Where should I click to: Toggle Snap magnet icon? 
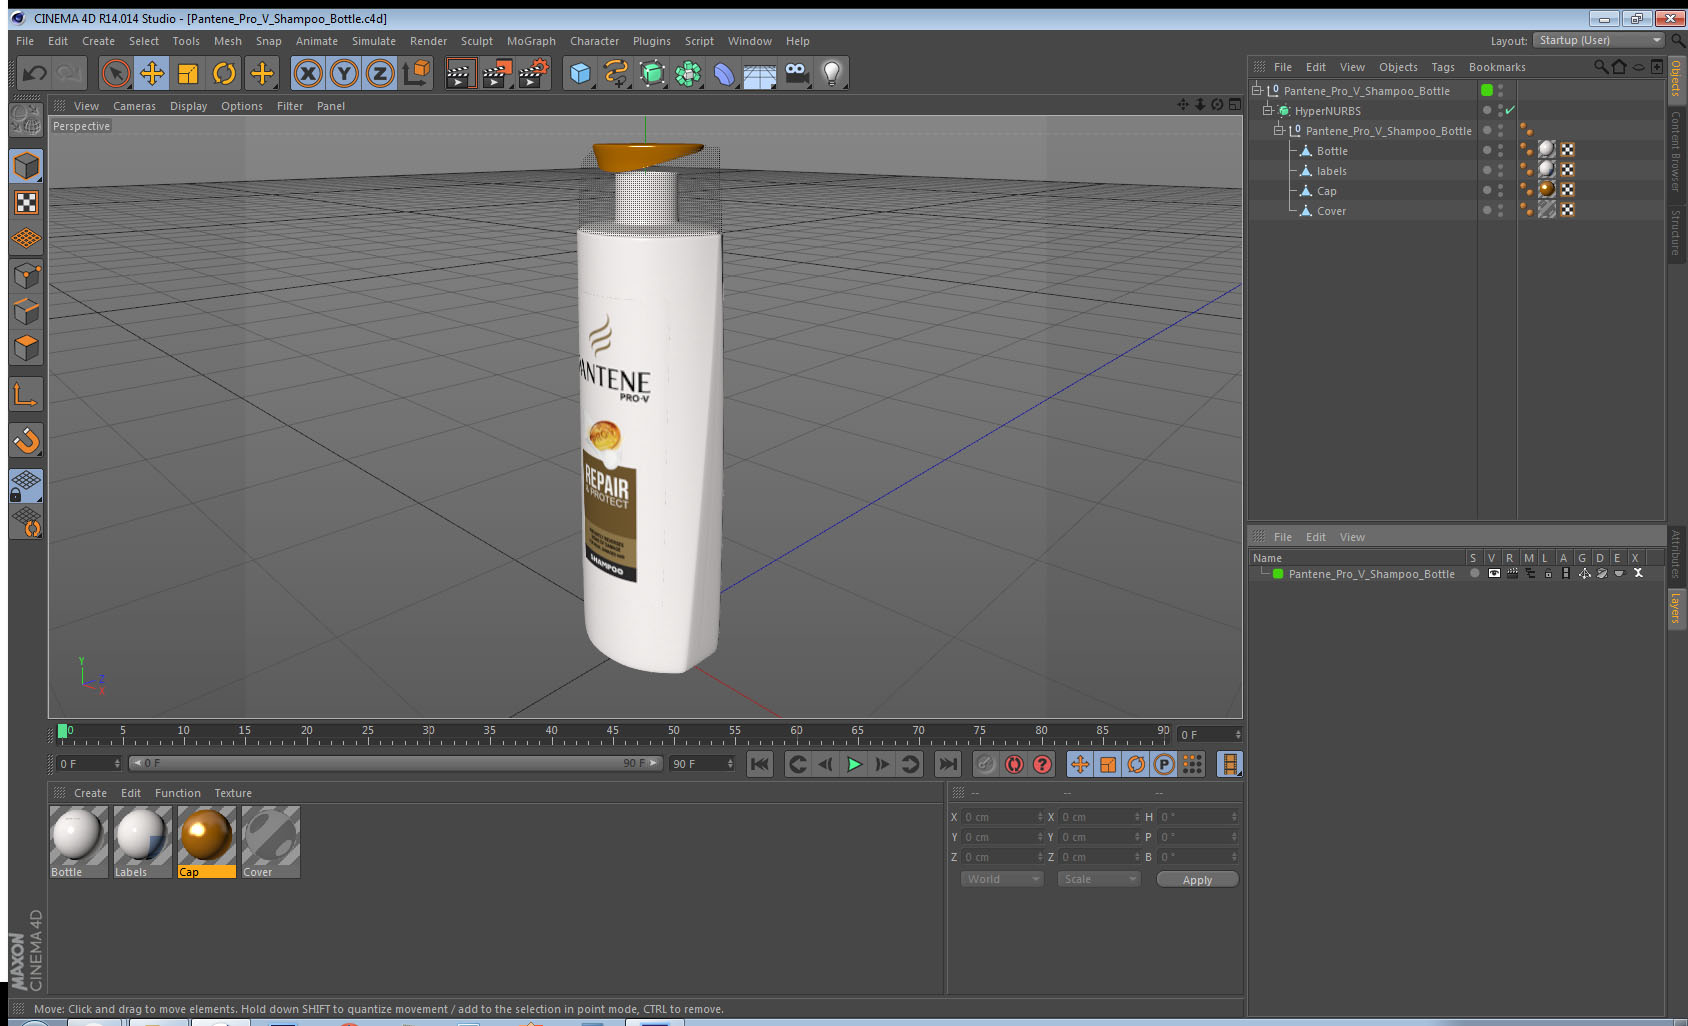click(x=26, y=440)
